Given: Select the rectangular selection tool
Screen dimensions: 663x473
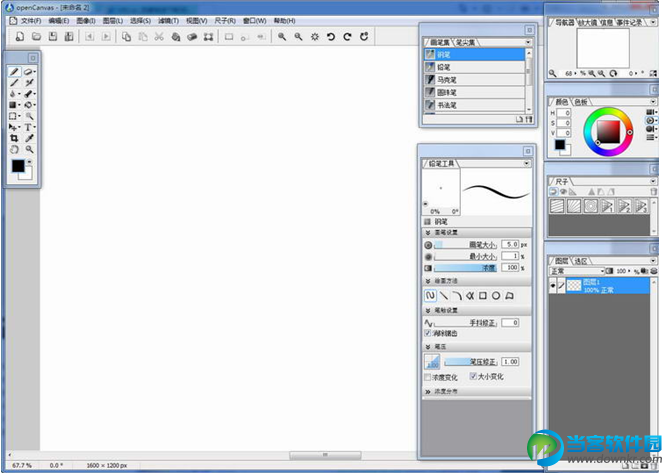Looking at the screenshot, I should [14, 116].
